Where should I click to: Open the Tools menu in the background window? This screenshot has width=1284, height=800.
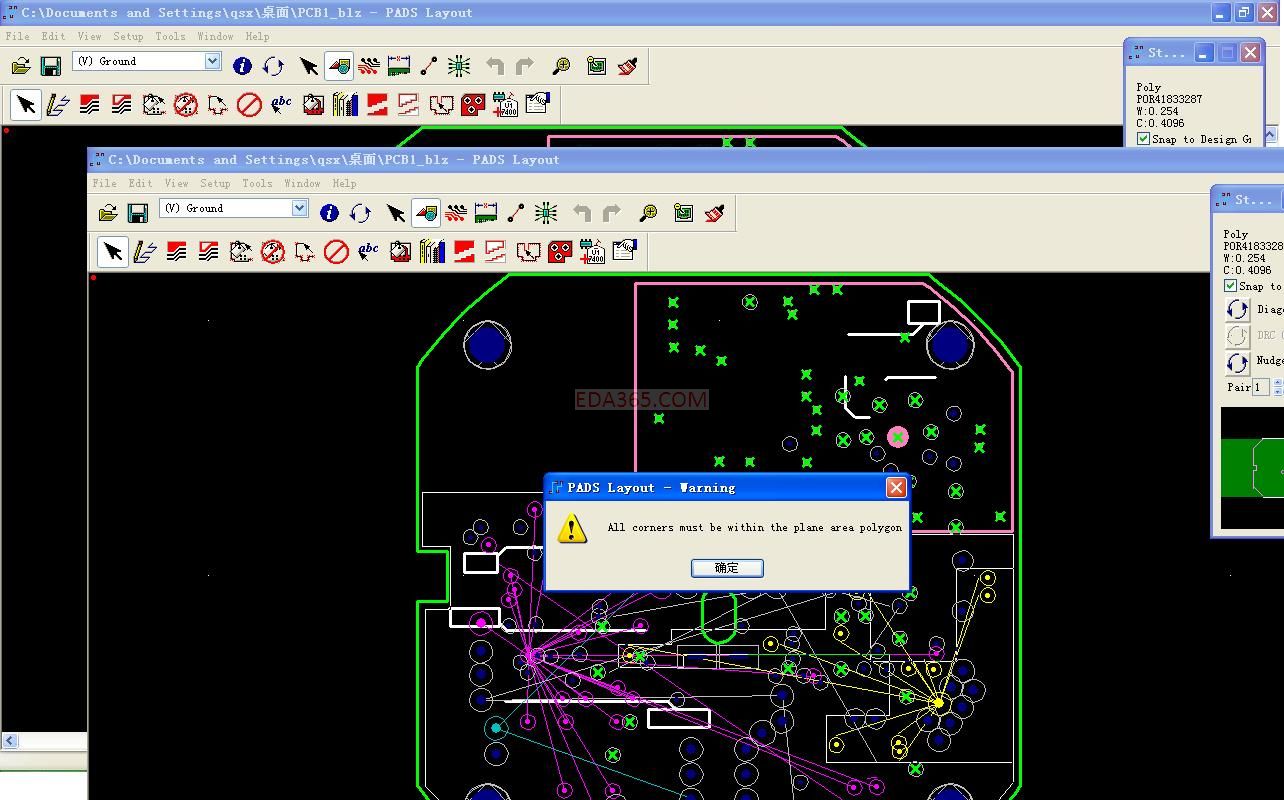coord(169,37)
